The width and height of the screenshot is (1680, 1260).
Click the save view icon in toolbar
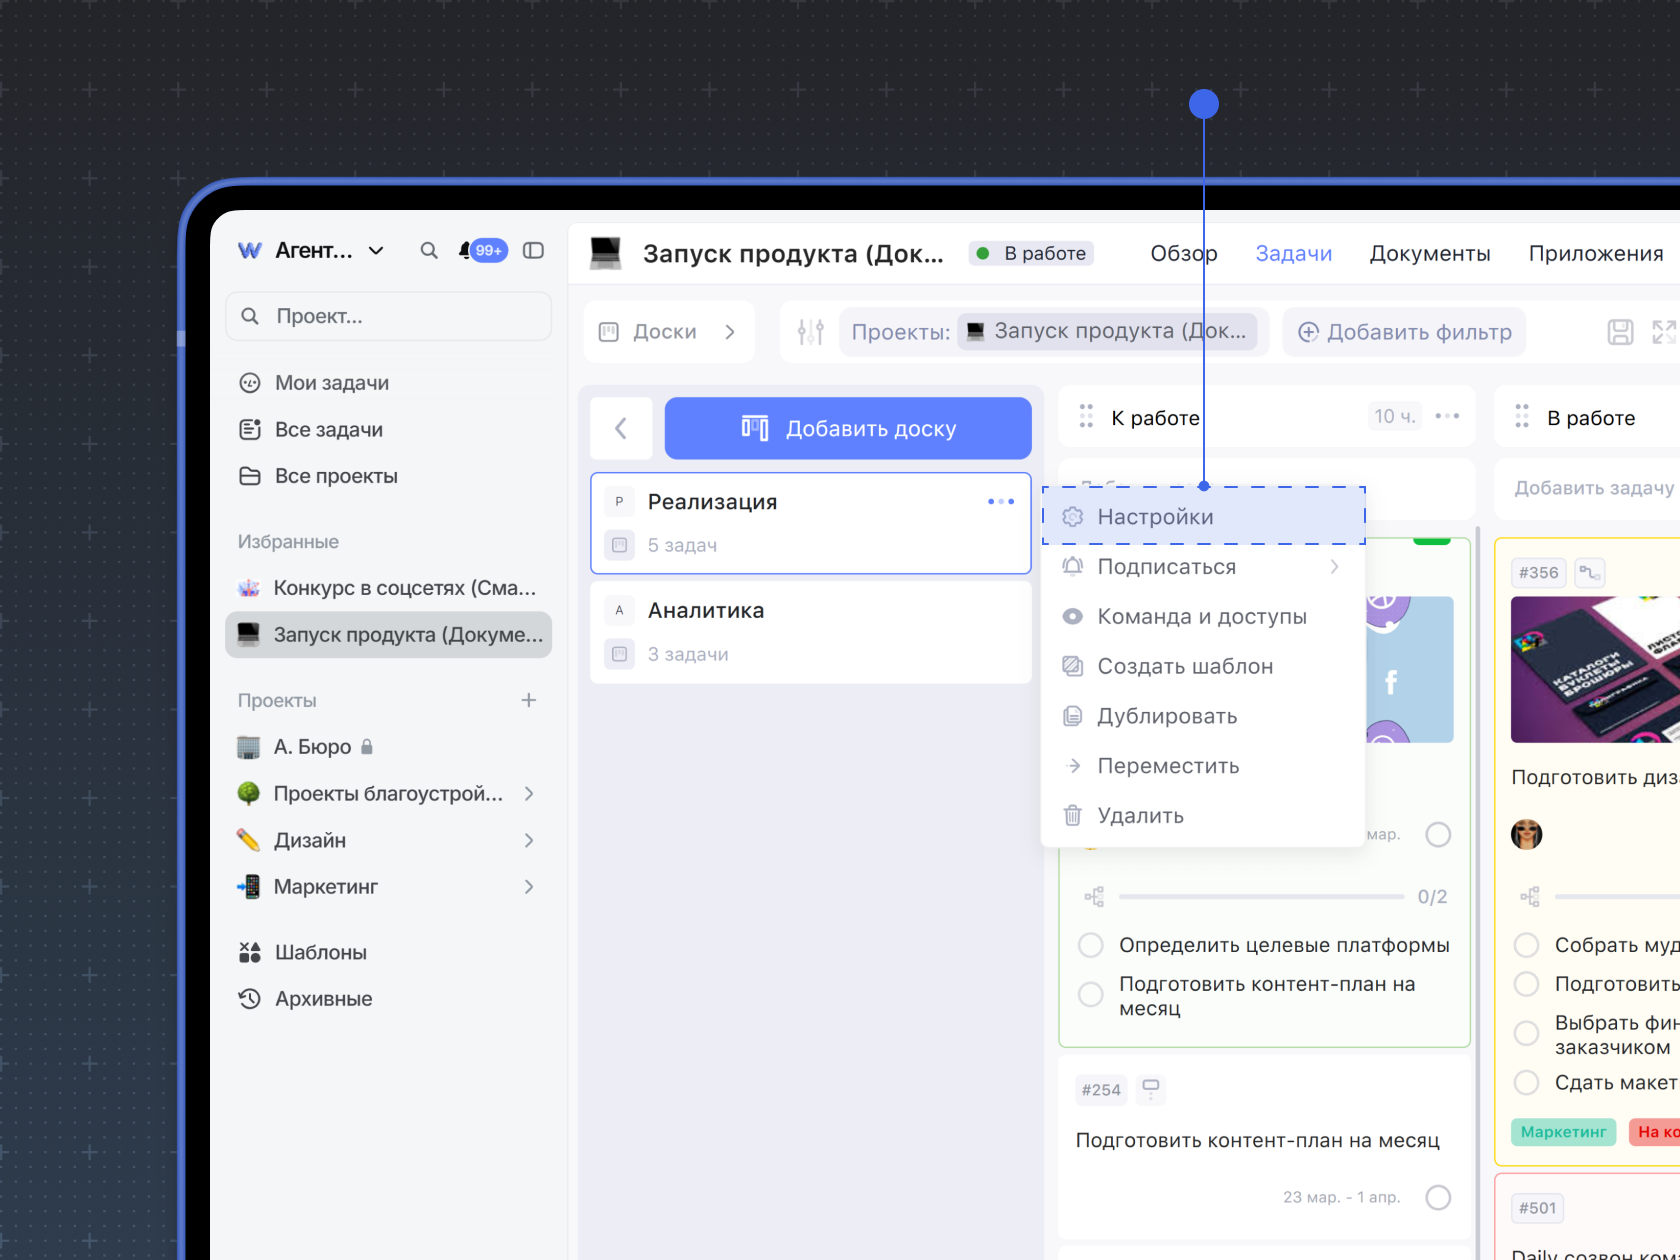1620,332
